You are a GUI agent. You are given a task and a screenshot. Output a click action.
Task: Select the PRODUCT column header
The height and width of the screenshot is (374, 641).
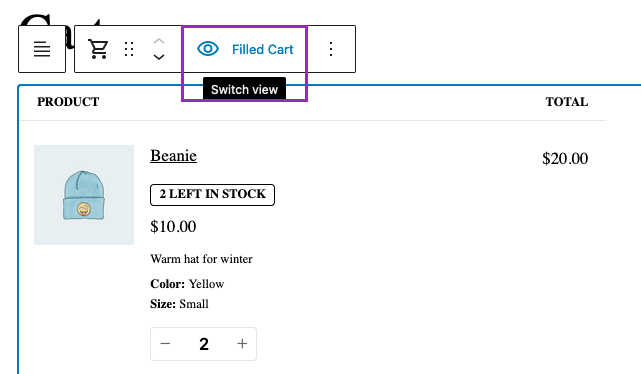pyautogui.click(x=68, y=102)
